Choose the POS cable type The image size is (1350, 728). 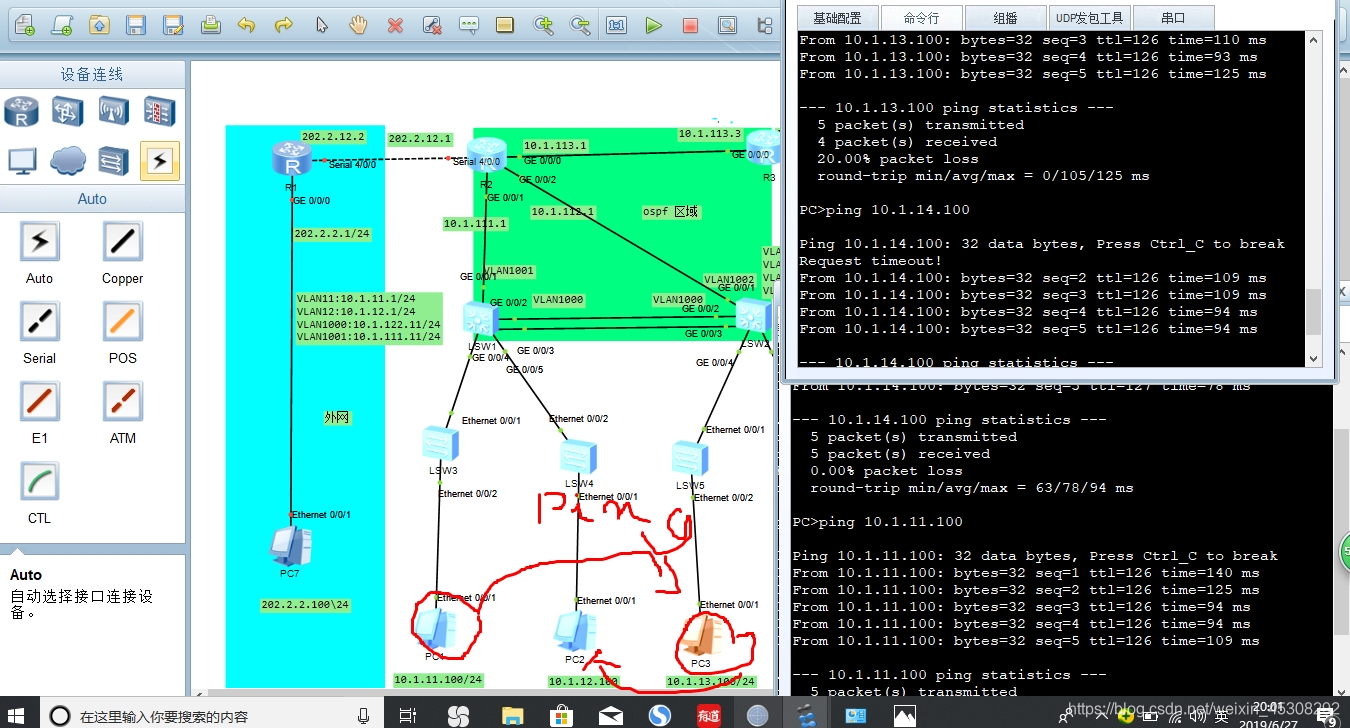click(x=122, y=321)
